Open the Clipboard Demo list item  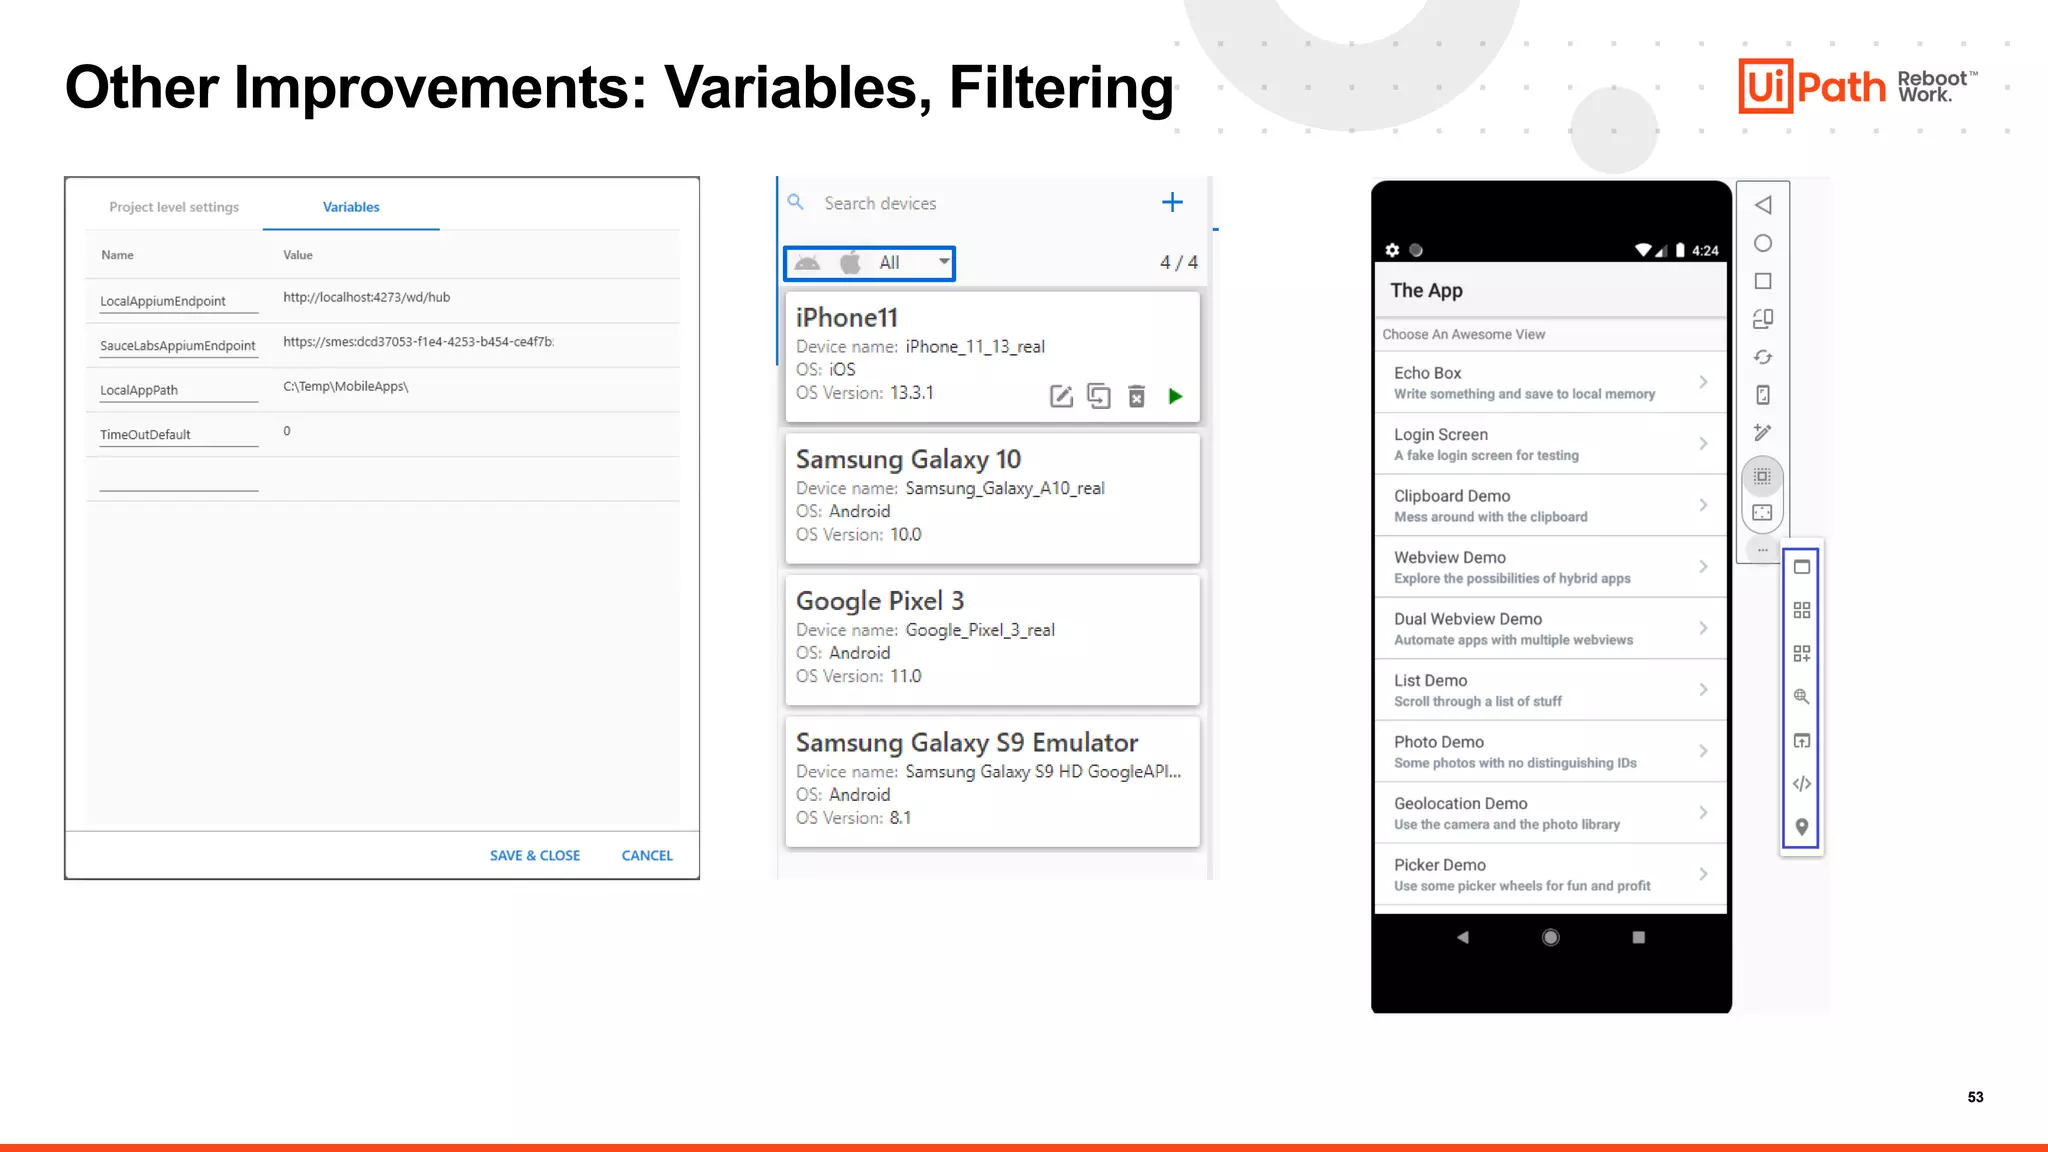click(x=1550, y=505)
